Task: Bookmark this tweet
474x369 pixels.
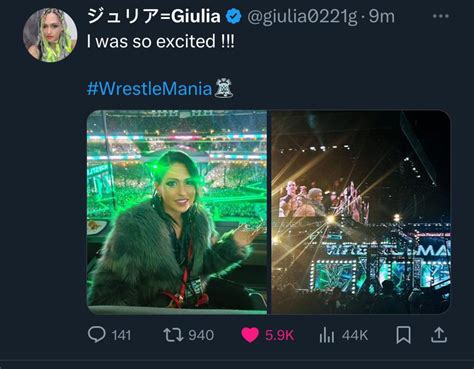Action: pos(403,335)
